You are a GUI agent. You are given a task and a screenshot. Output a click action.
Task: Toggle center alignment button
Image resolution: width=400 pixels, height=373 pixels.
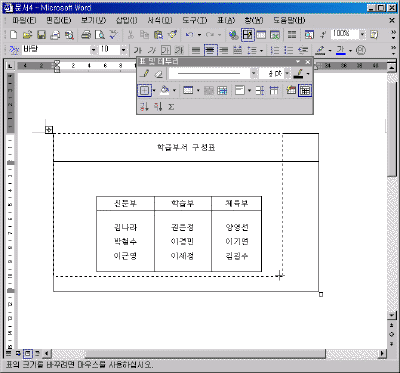[210, 50]
